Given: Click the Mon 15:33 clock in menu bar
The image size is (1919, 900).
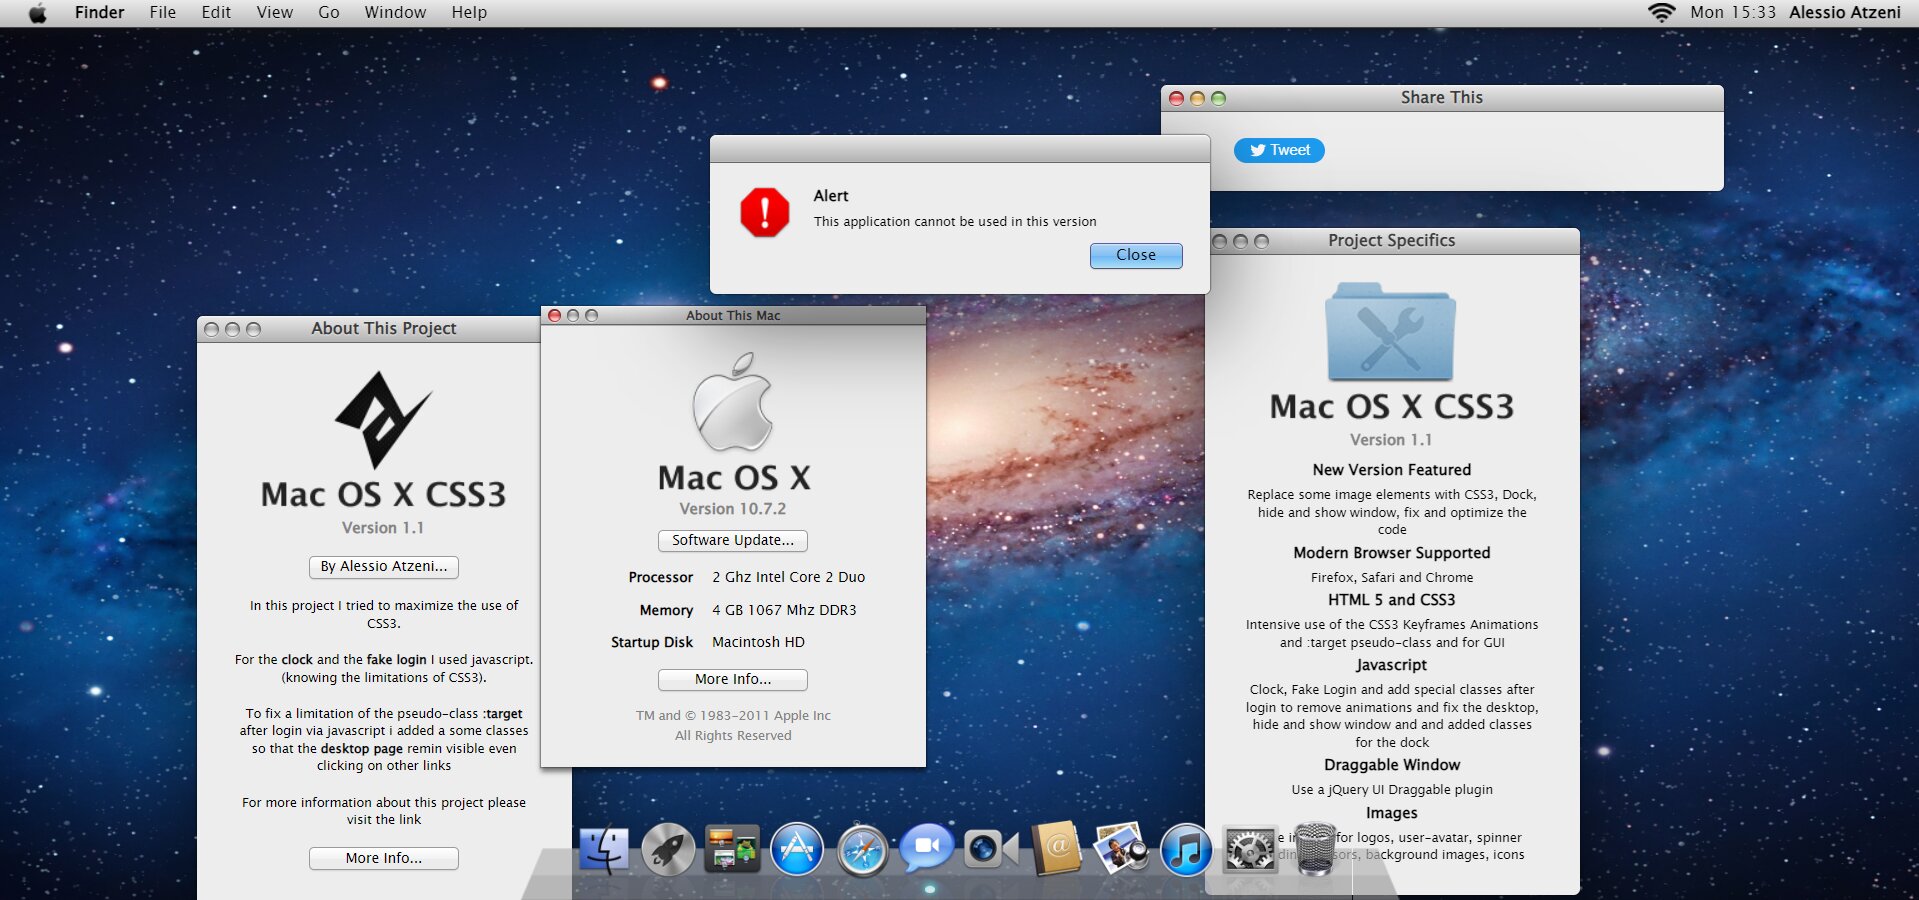Looking at the screenshot, I should tap(1733, 13).
